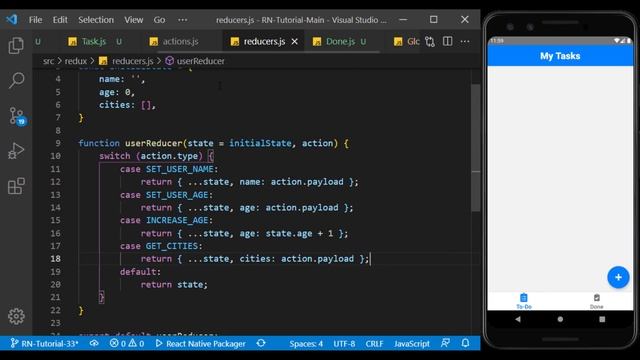Open the Manage gear menu
This screenshot has width=640, height=360.
[16, 316]
